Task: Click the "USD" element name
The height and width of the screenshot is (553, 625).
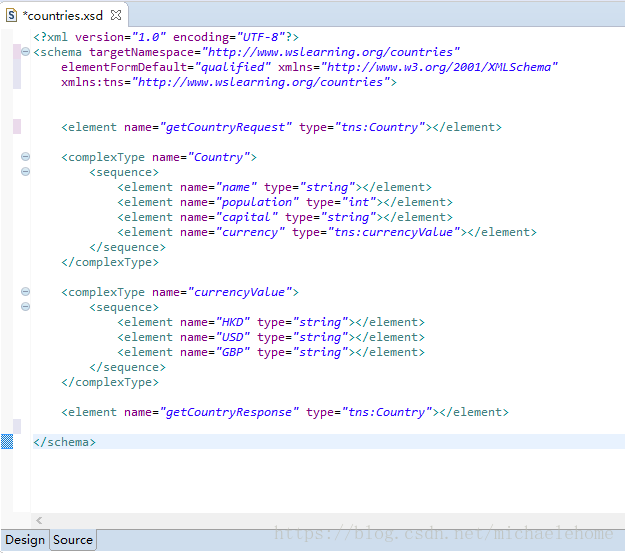Action: (x=232, y=337)
